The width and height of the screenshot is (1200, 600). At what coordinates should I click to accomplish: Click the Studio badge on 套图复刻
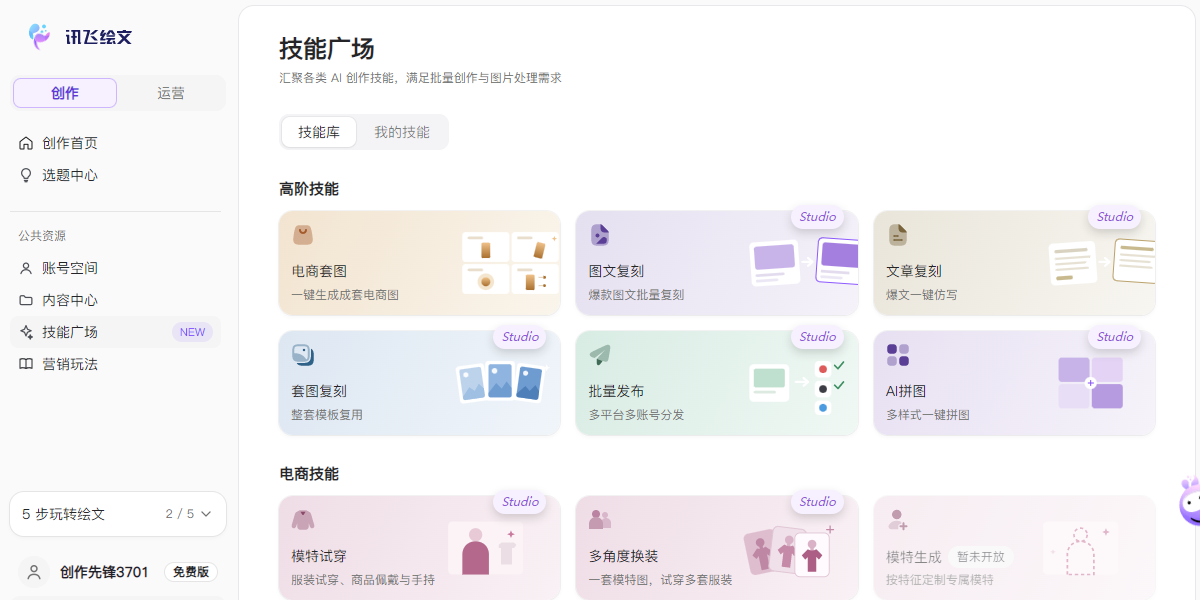pyautogui.click(x=520, y=337)
